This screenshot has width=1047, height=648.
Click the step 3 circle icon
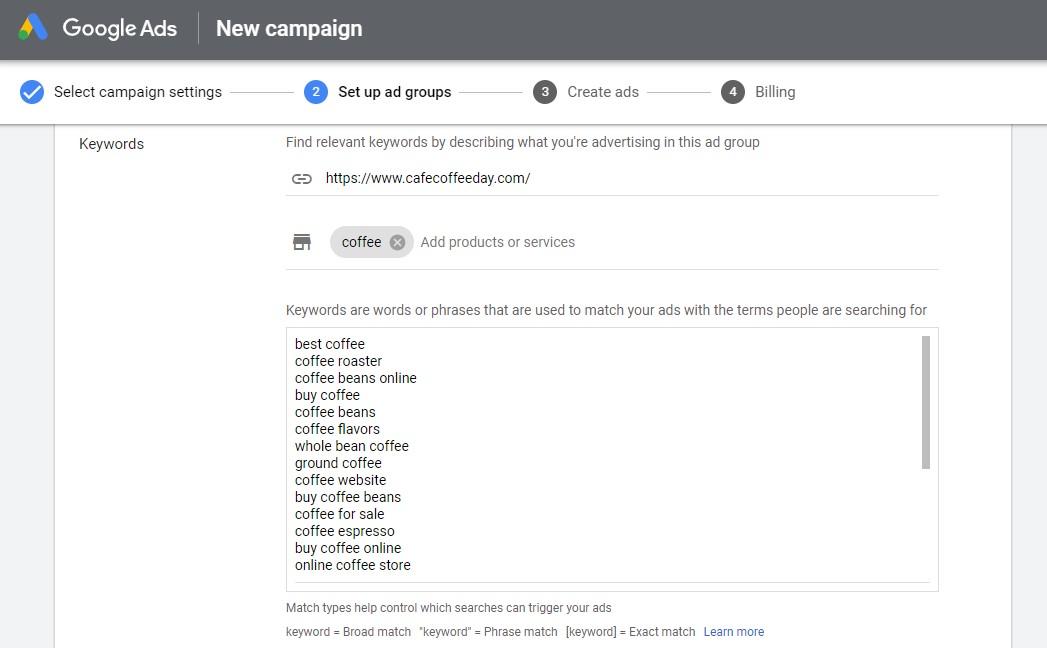click(545, 92)
